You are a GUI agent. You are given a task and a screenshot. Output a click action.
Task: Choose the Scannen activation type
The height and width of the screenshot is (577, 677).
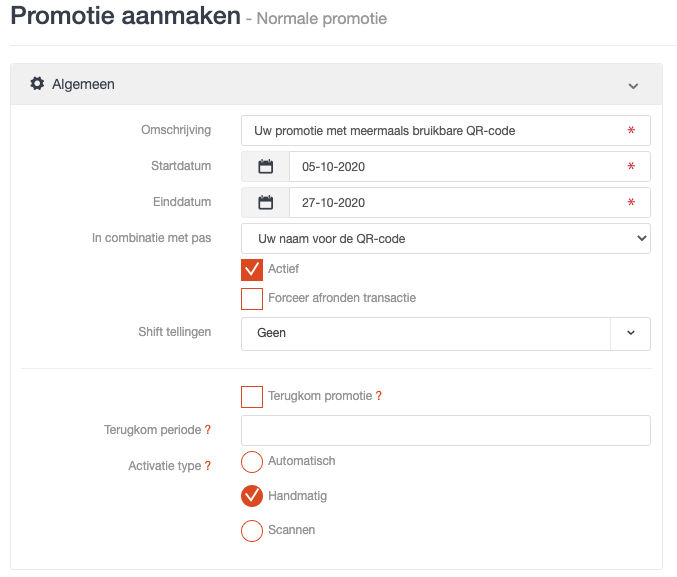252,531
